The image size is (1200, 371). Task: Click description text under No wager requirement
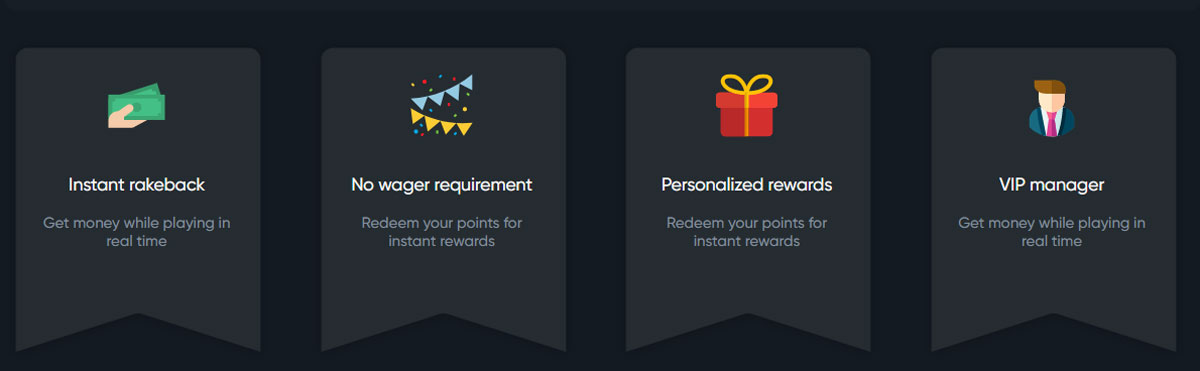pyautogui.click(x=442, y=232)
